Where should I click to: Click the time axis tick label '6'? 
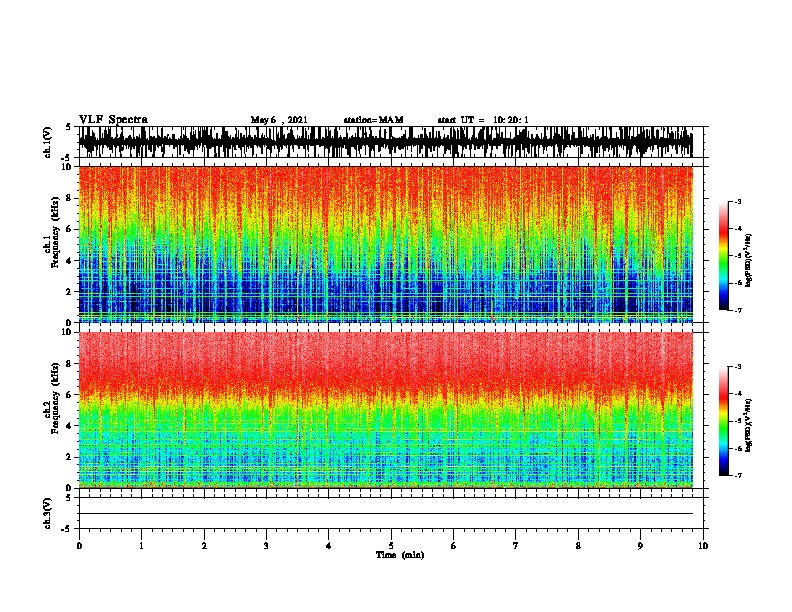[x=454, y=546]
